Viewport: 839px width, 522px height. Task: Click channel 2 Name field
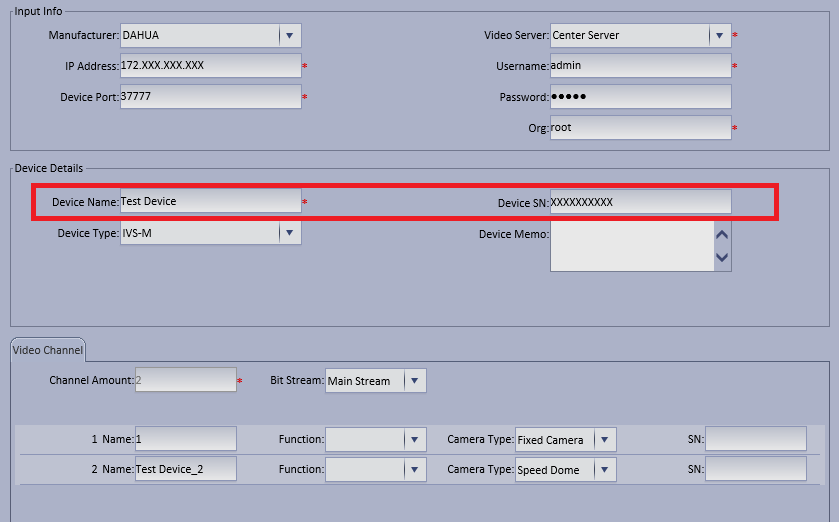pyautogui.click(x=185, y=470)
